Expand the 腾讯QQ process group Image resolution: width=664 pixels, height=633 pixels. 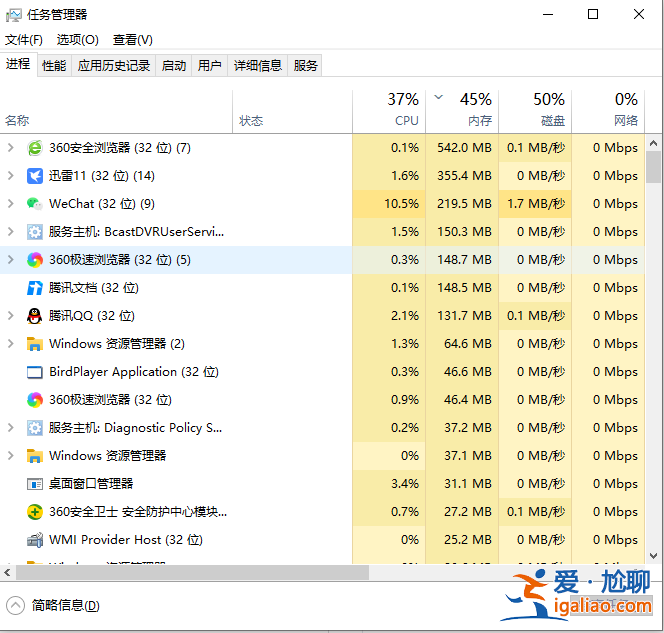pyautogui.click(x=11, y=315)
